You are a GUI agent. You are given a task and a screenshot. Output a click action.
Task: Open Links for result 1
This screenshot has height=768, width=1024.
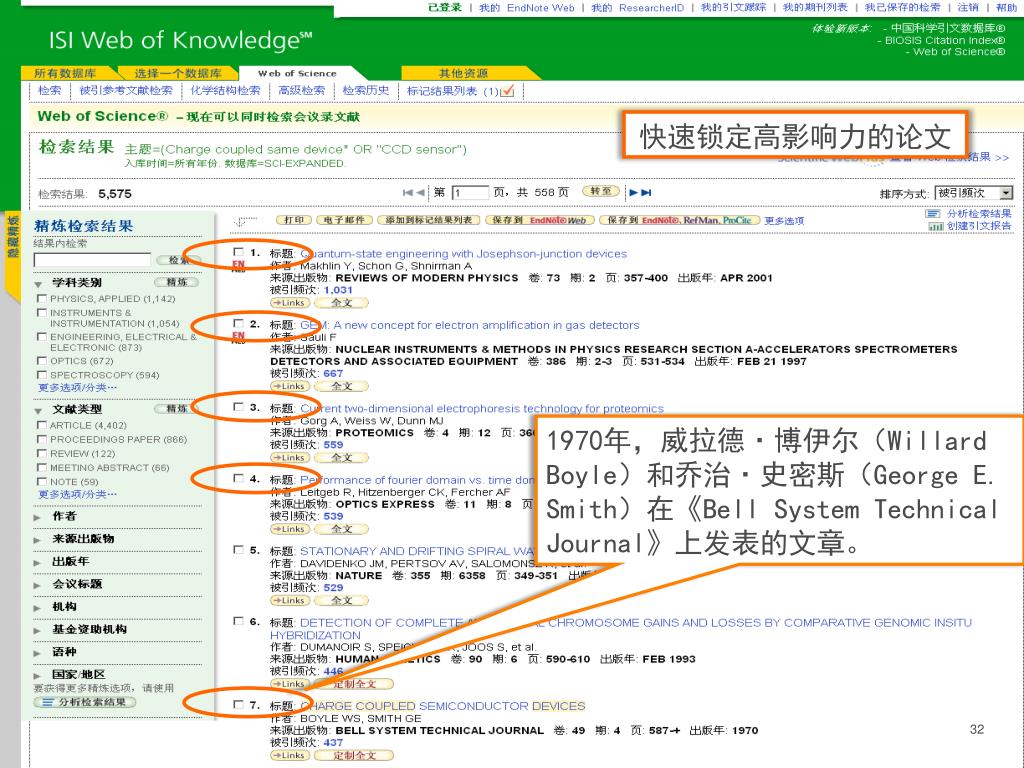(x=289, y=302)
